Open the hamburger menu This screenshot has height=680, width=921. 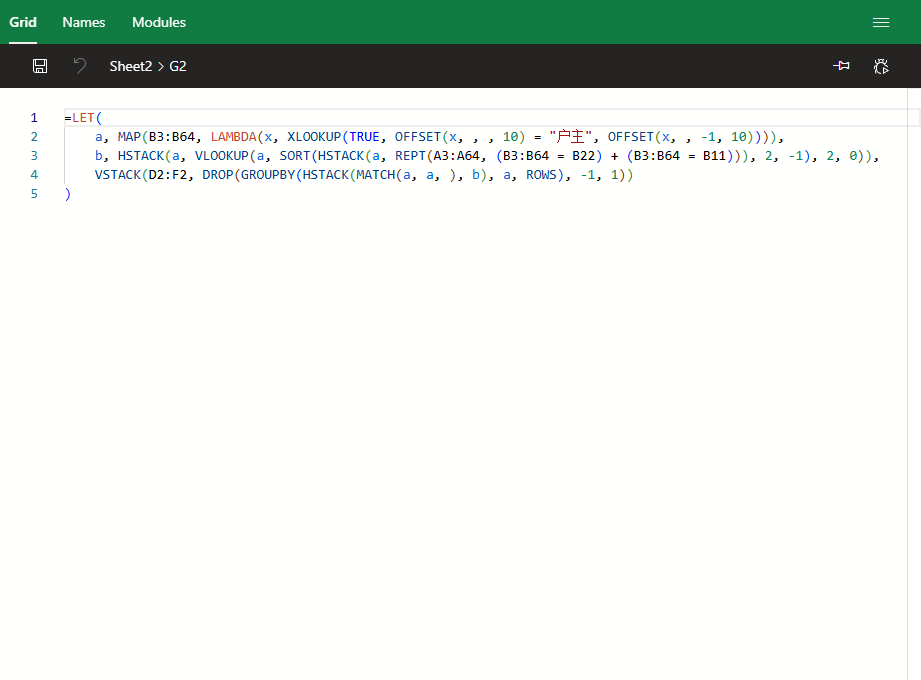coord(881,22)
